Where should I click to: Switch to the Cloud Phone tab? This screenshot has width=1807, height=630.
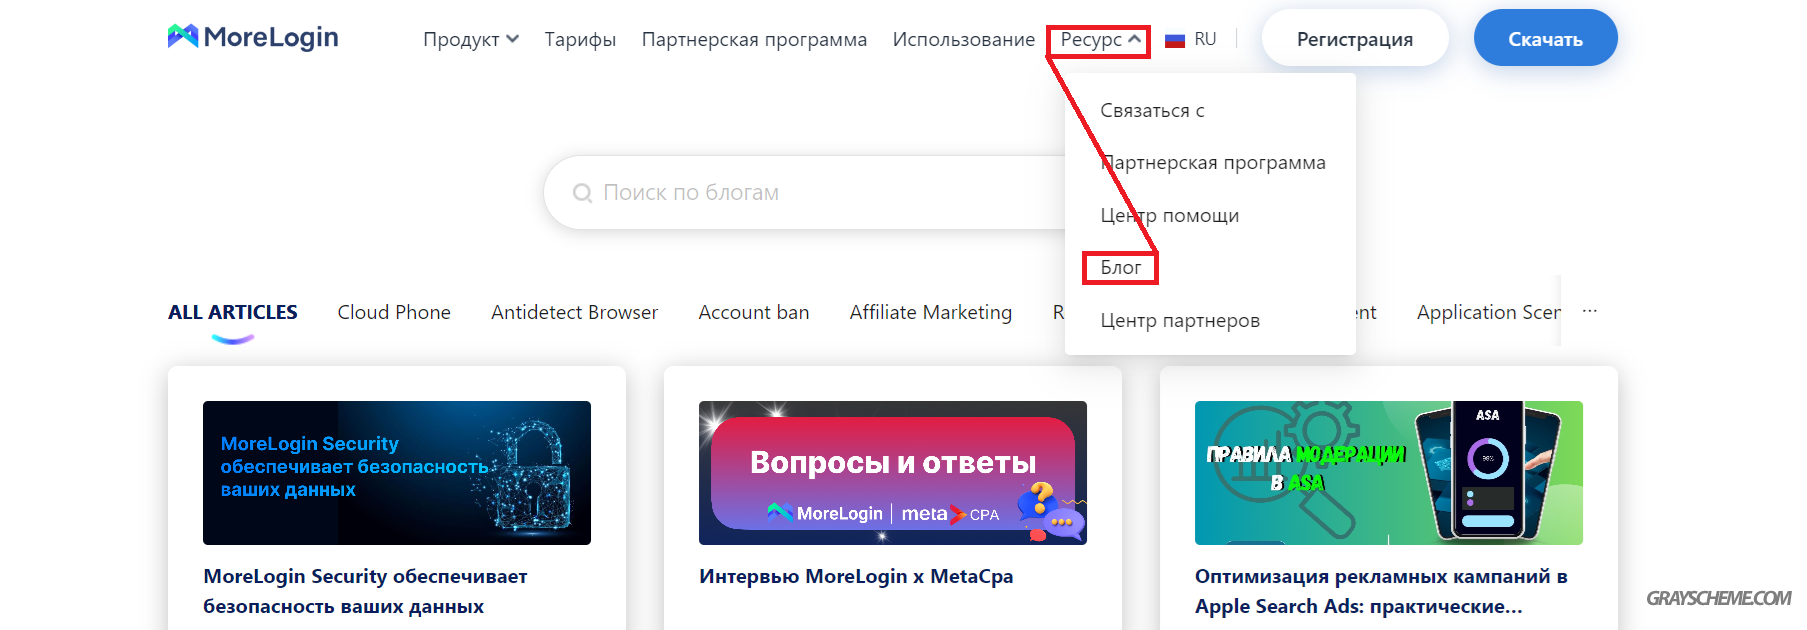click(394, 312)
